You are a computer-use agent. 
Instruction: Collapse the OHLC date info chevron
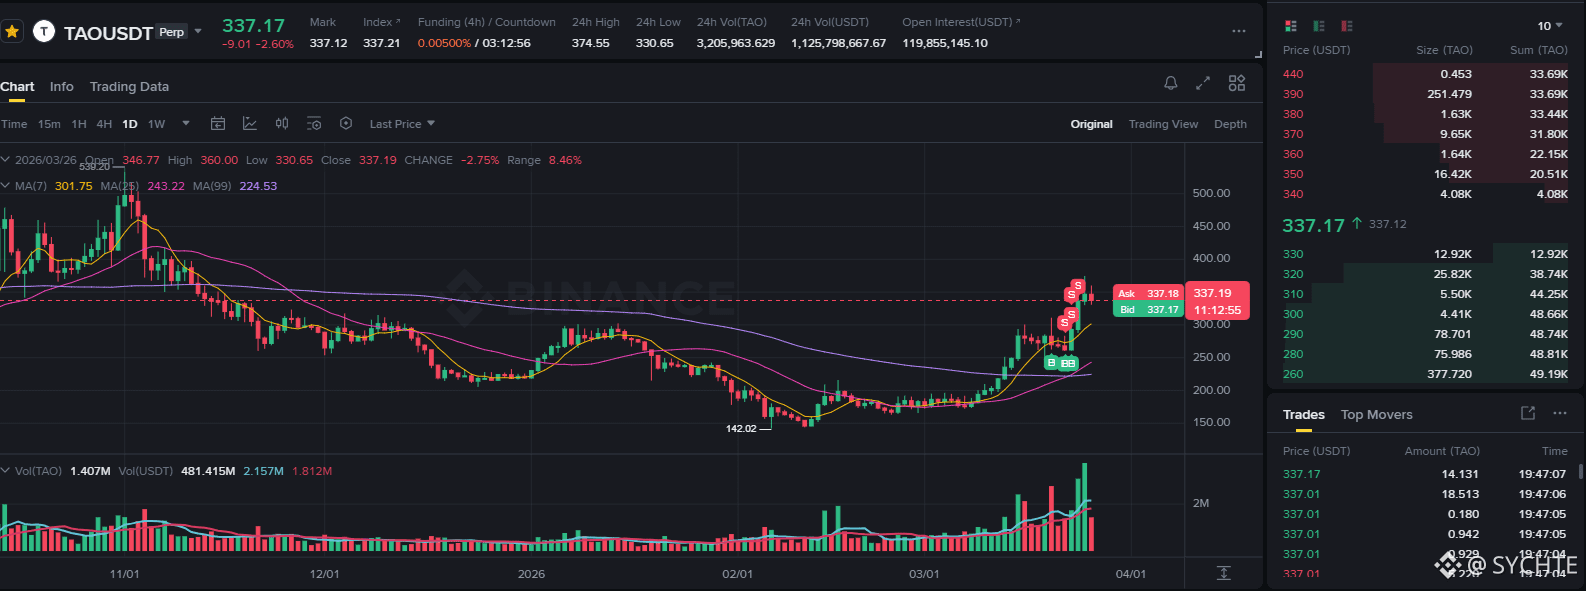(x=6, y=160)
